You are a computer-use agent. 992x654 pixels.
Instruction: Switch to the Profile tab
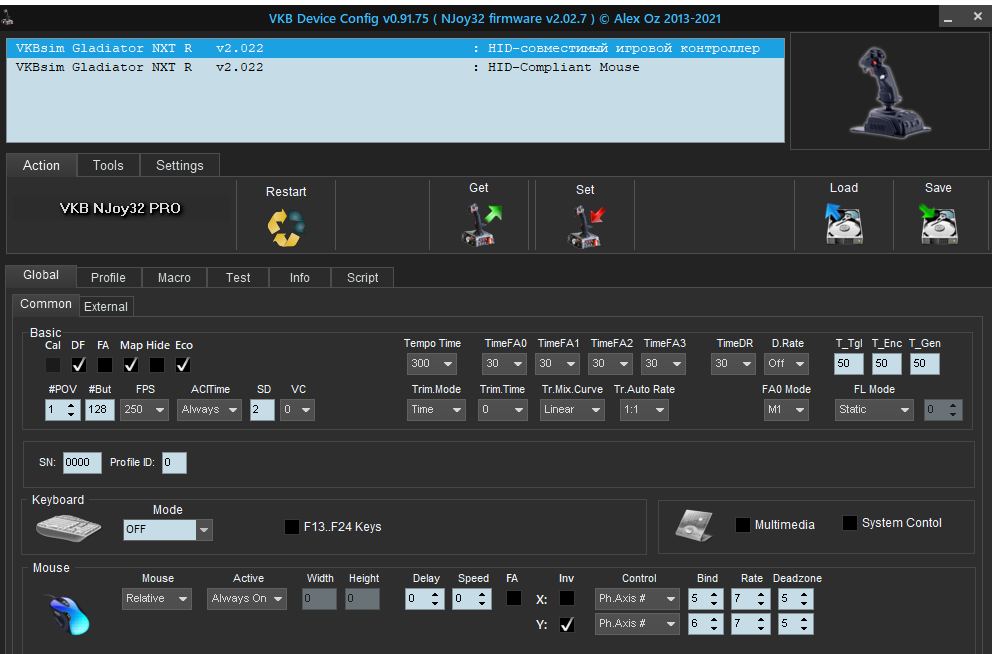coord(108,278)
